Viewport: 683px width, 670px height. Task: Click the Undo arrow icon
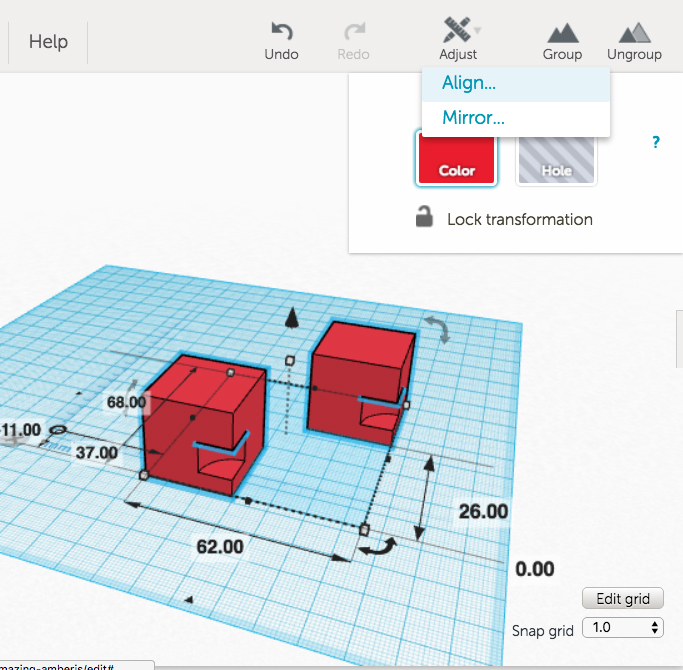click(281, 32)
